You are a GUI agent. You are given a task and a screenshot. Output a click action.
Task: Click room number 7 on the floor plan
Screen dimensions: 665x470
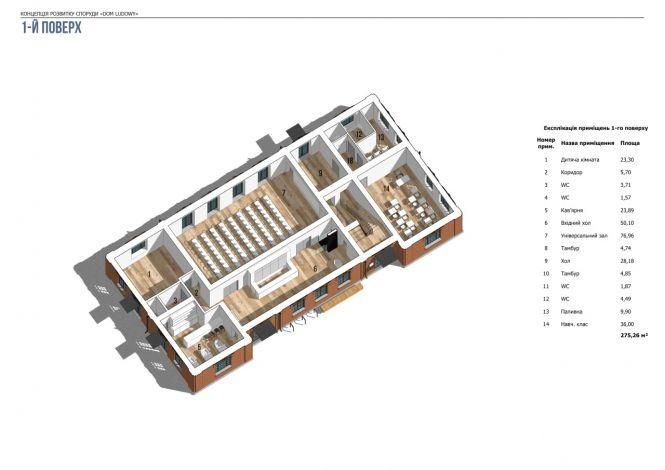tap(283, 192)
